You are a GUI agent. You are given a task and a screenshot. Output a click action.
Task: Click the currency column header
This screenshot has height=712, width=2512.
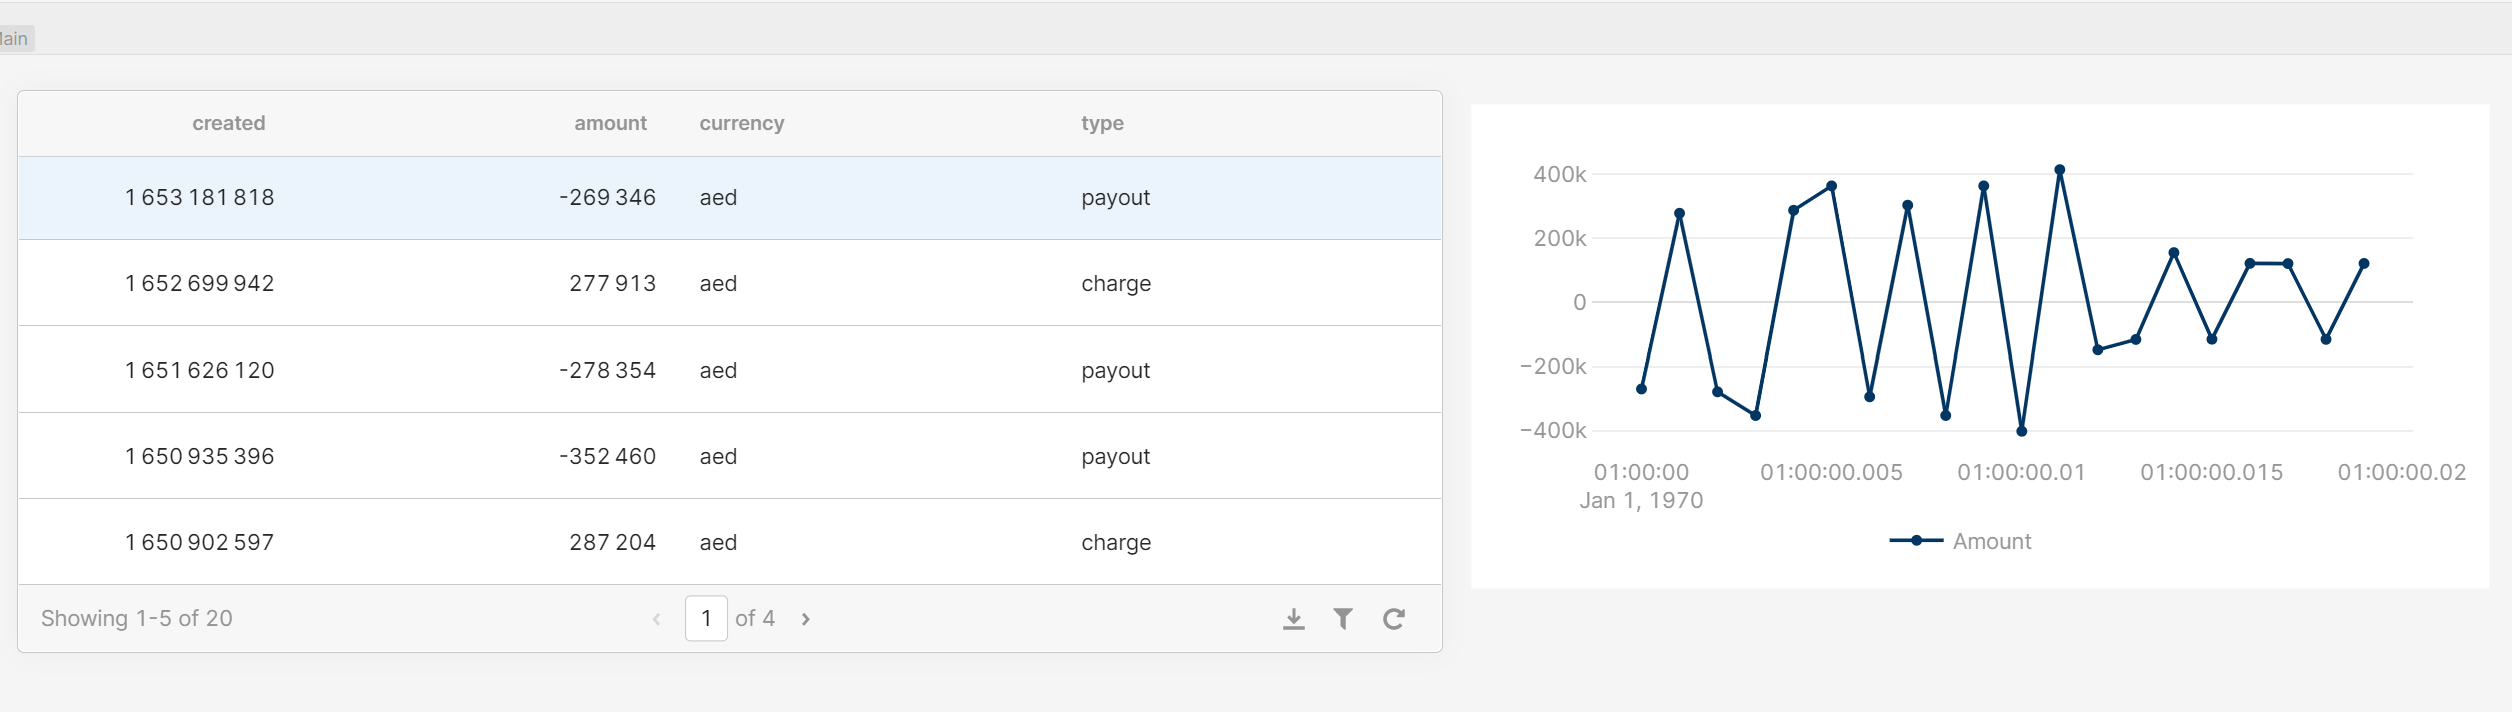[x=741, y=123]
